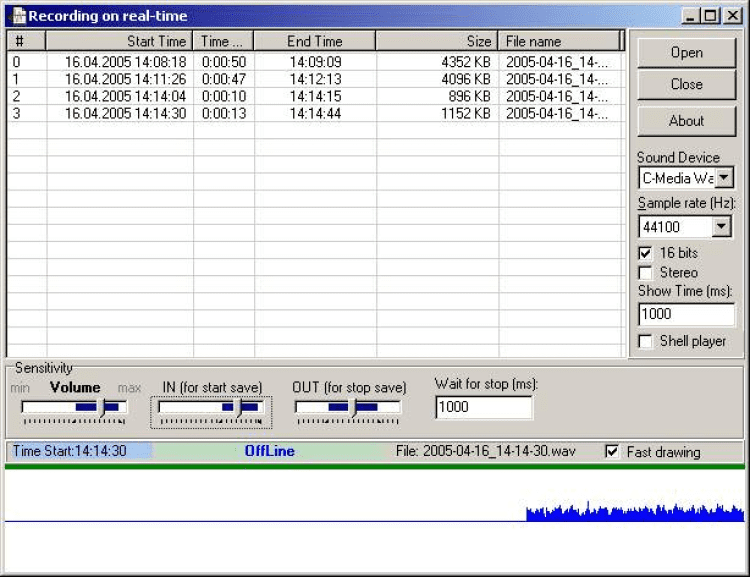
Task: Click the OffLine status indicator
Action: [269, 451]
